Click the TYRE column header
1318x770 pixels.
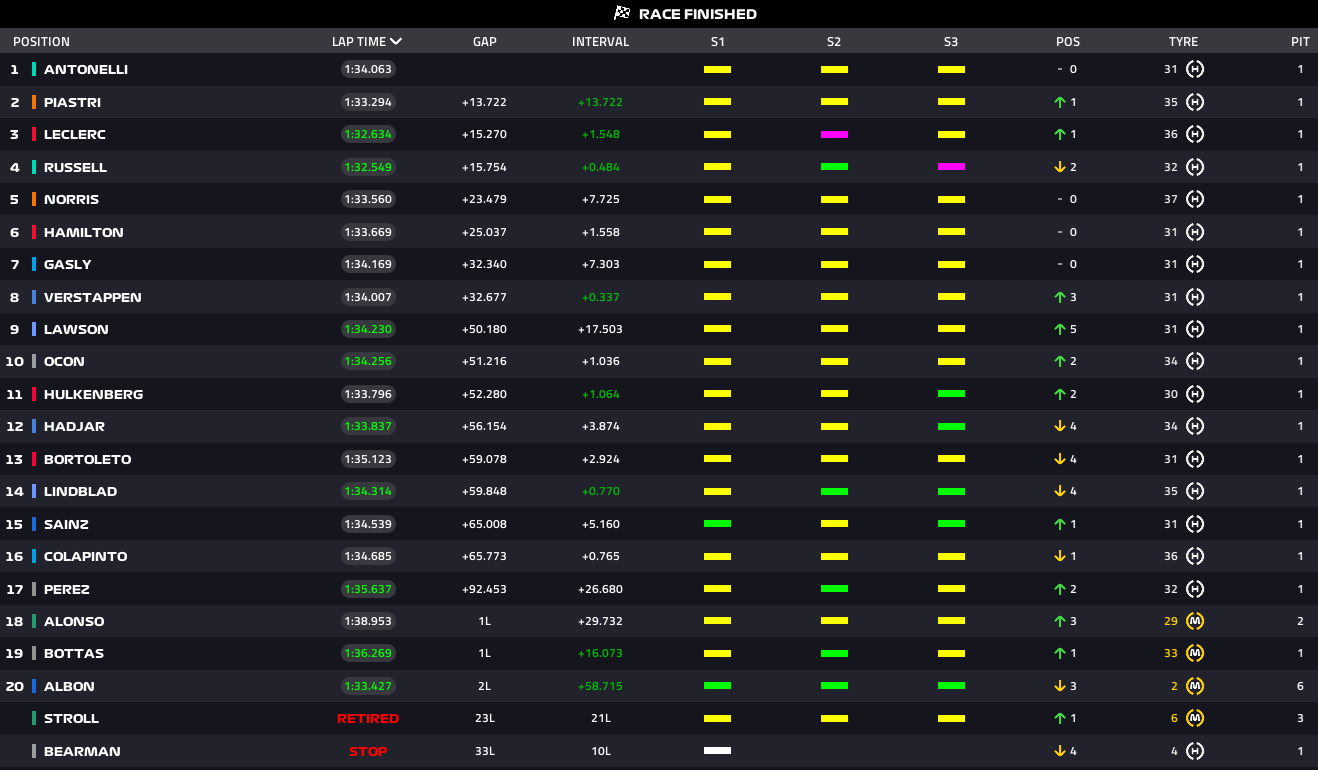(1183, 42)
